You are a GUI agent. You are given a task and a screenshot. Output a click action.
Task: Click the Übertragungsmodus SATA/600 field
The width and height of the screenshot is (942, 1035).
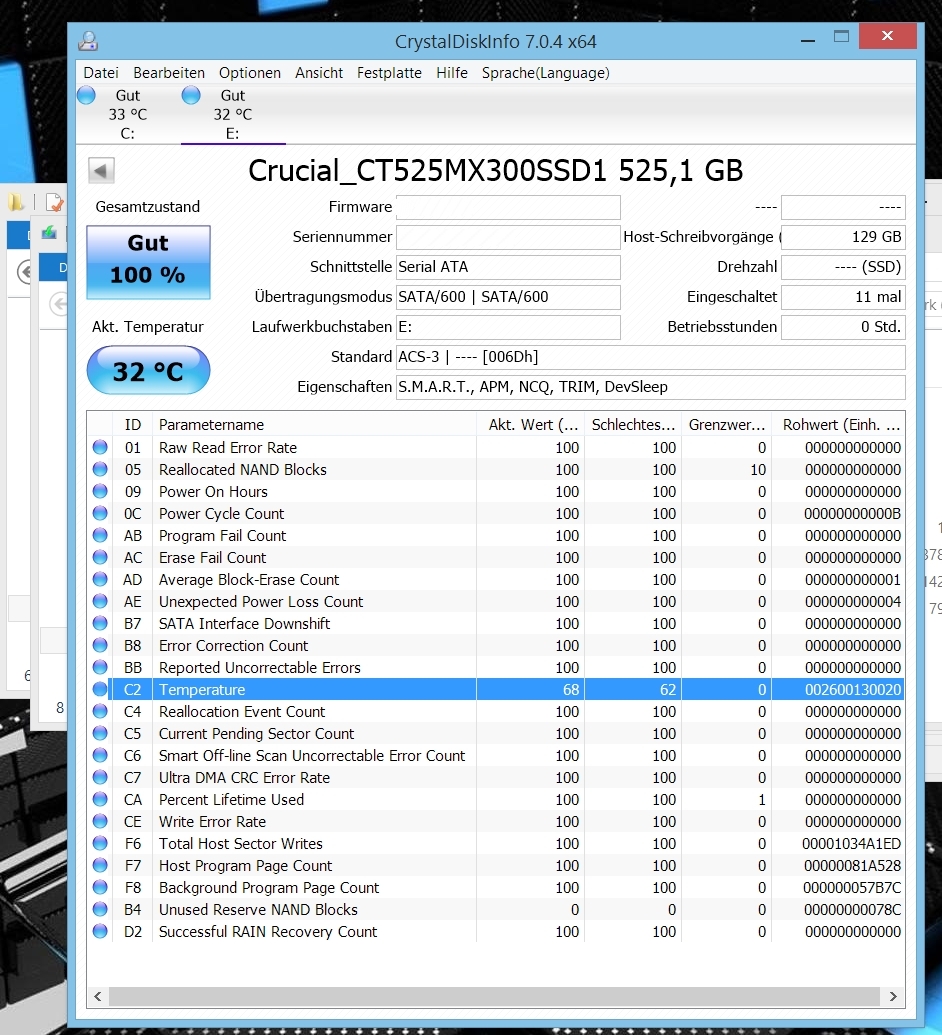tap(508, 297)
